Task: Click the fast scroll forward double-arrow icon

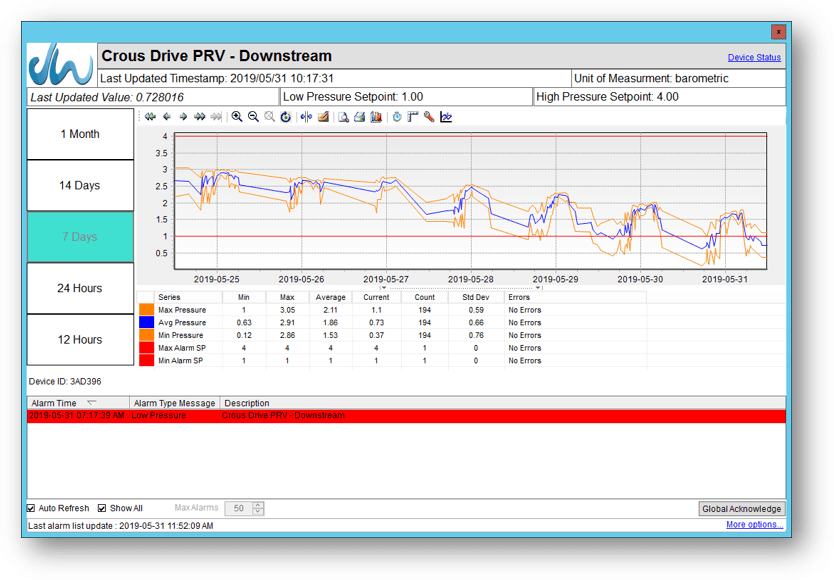Action: 199,117
